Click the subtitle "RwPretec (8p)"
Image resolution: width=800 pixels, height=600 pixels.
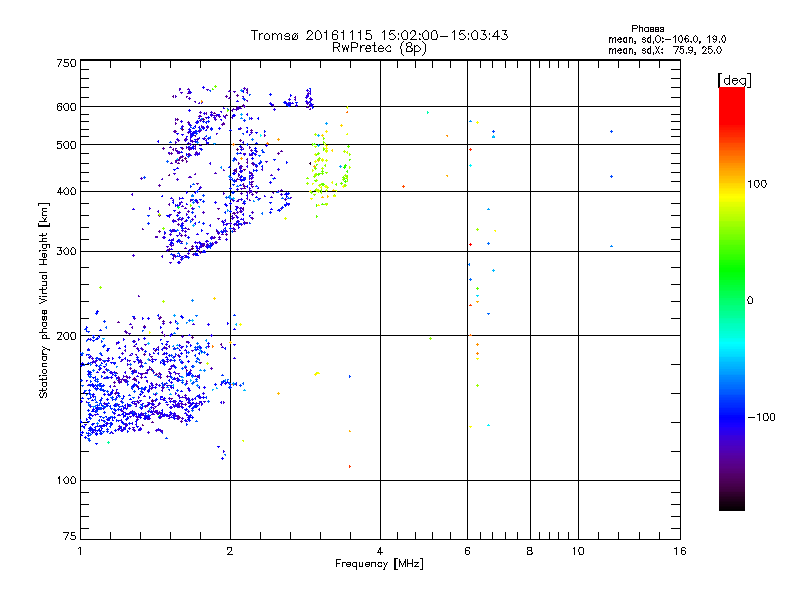tap(379, 48)
